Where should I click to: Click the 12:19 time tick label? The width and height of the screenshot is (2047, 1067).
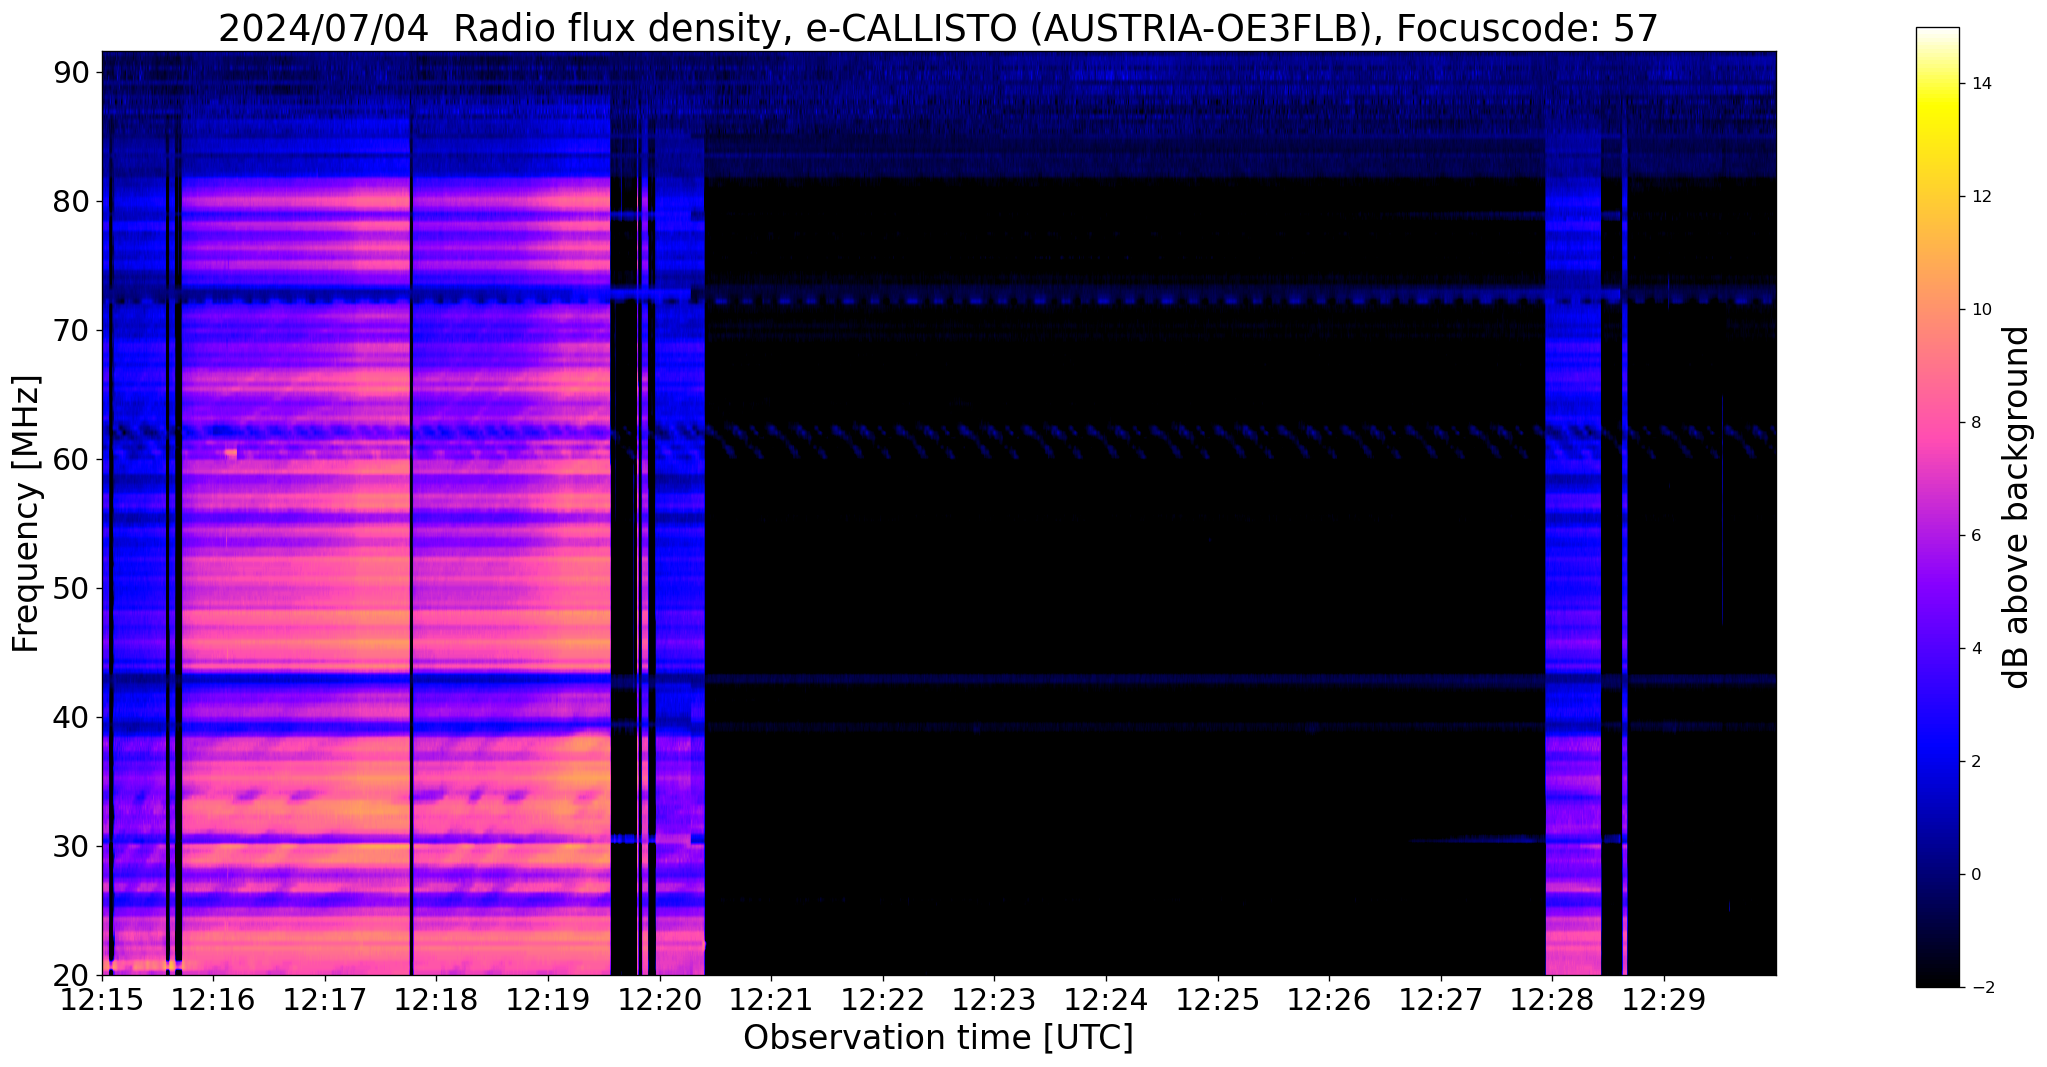point(548,999)
